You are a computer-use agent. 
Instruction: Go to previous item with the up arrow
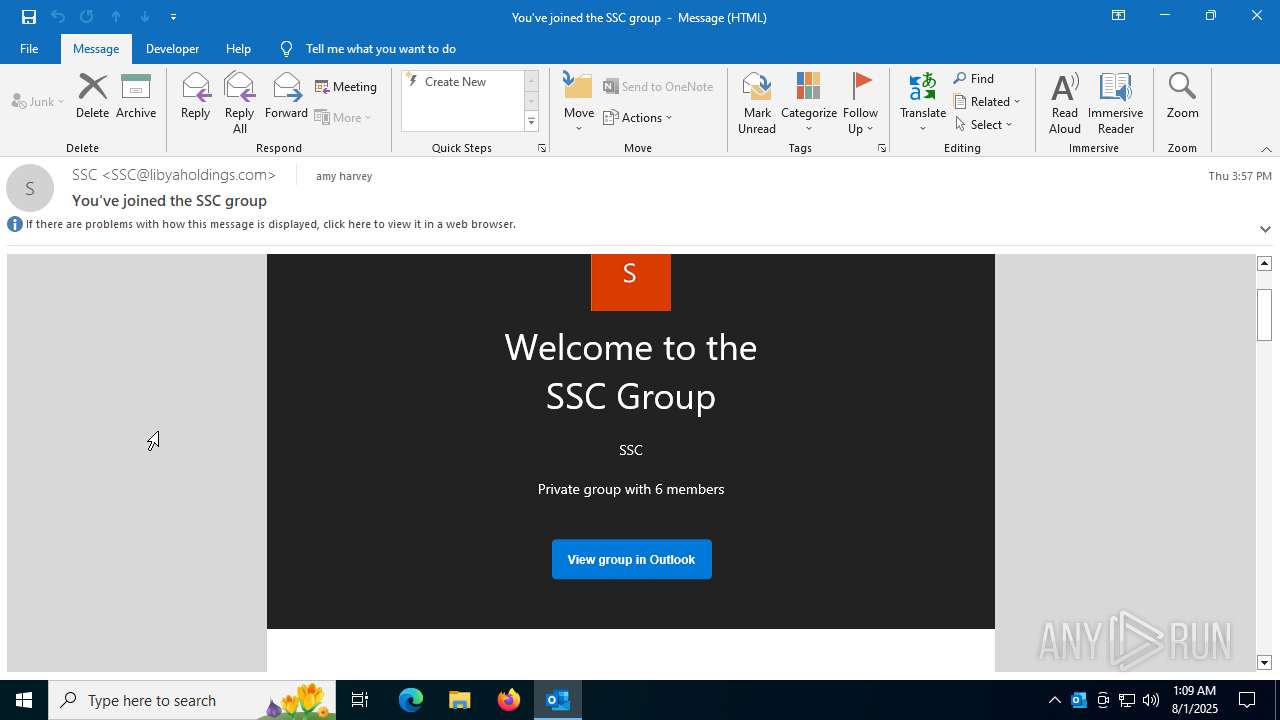[x=116, y=17]
